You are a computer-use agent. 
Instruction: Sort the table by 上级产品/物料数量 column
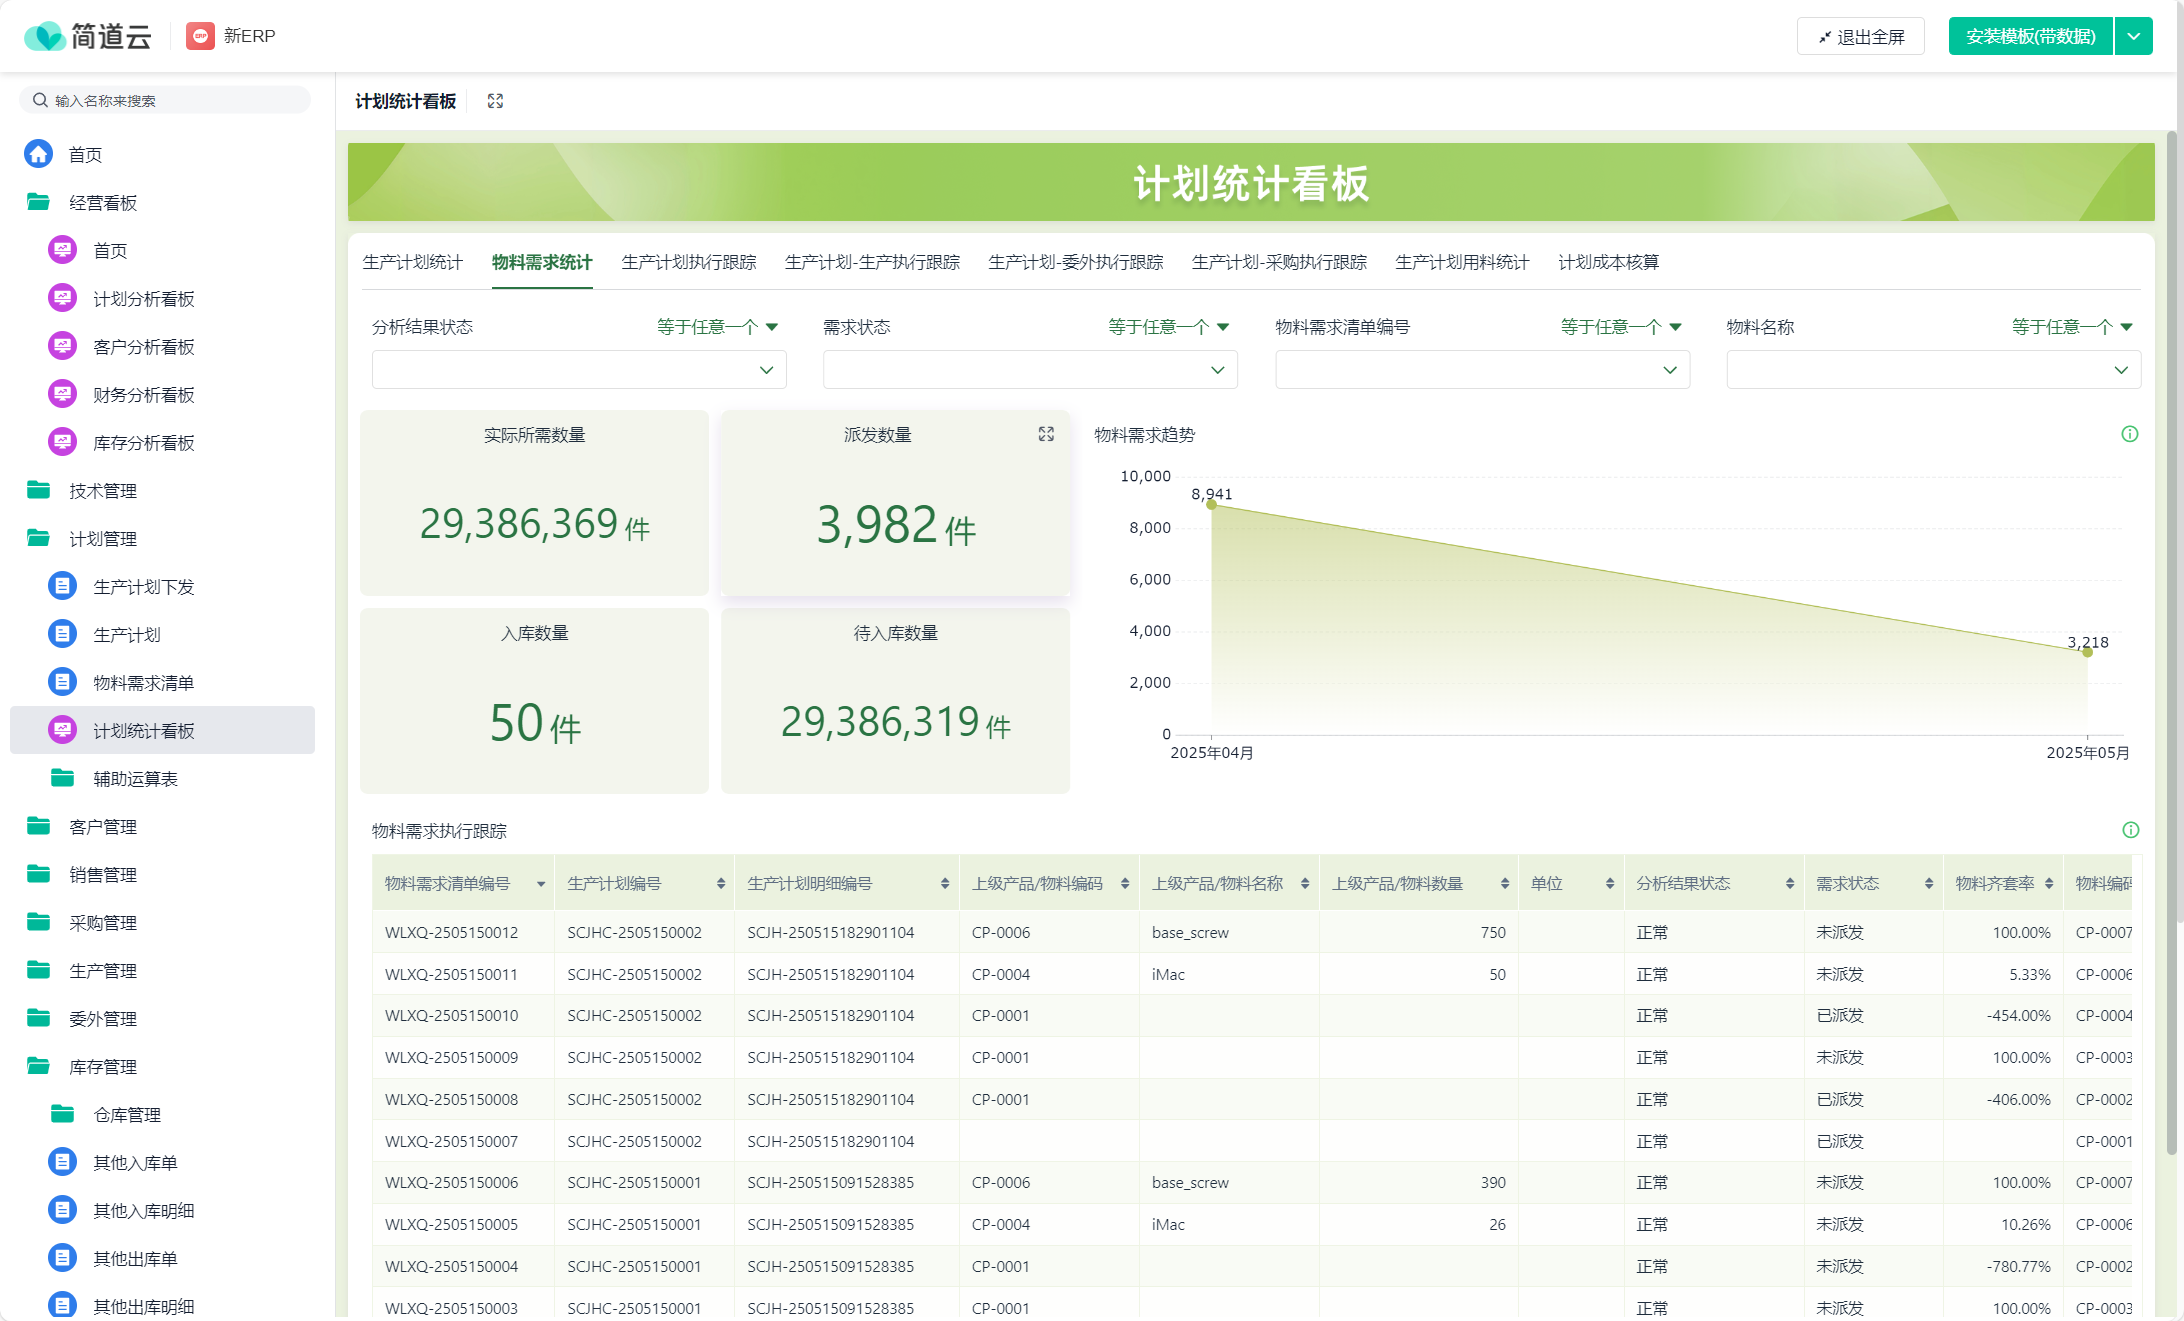1504,883
